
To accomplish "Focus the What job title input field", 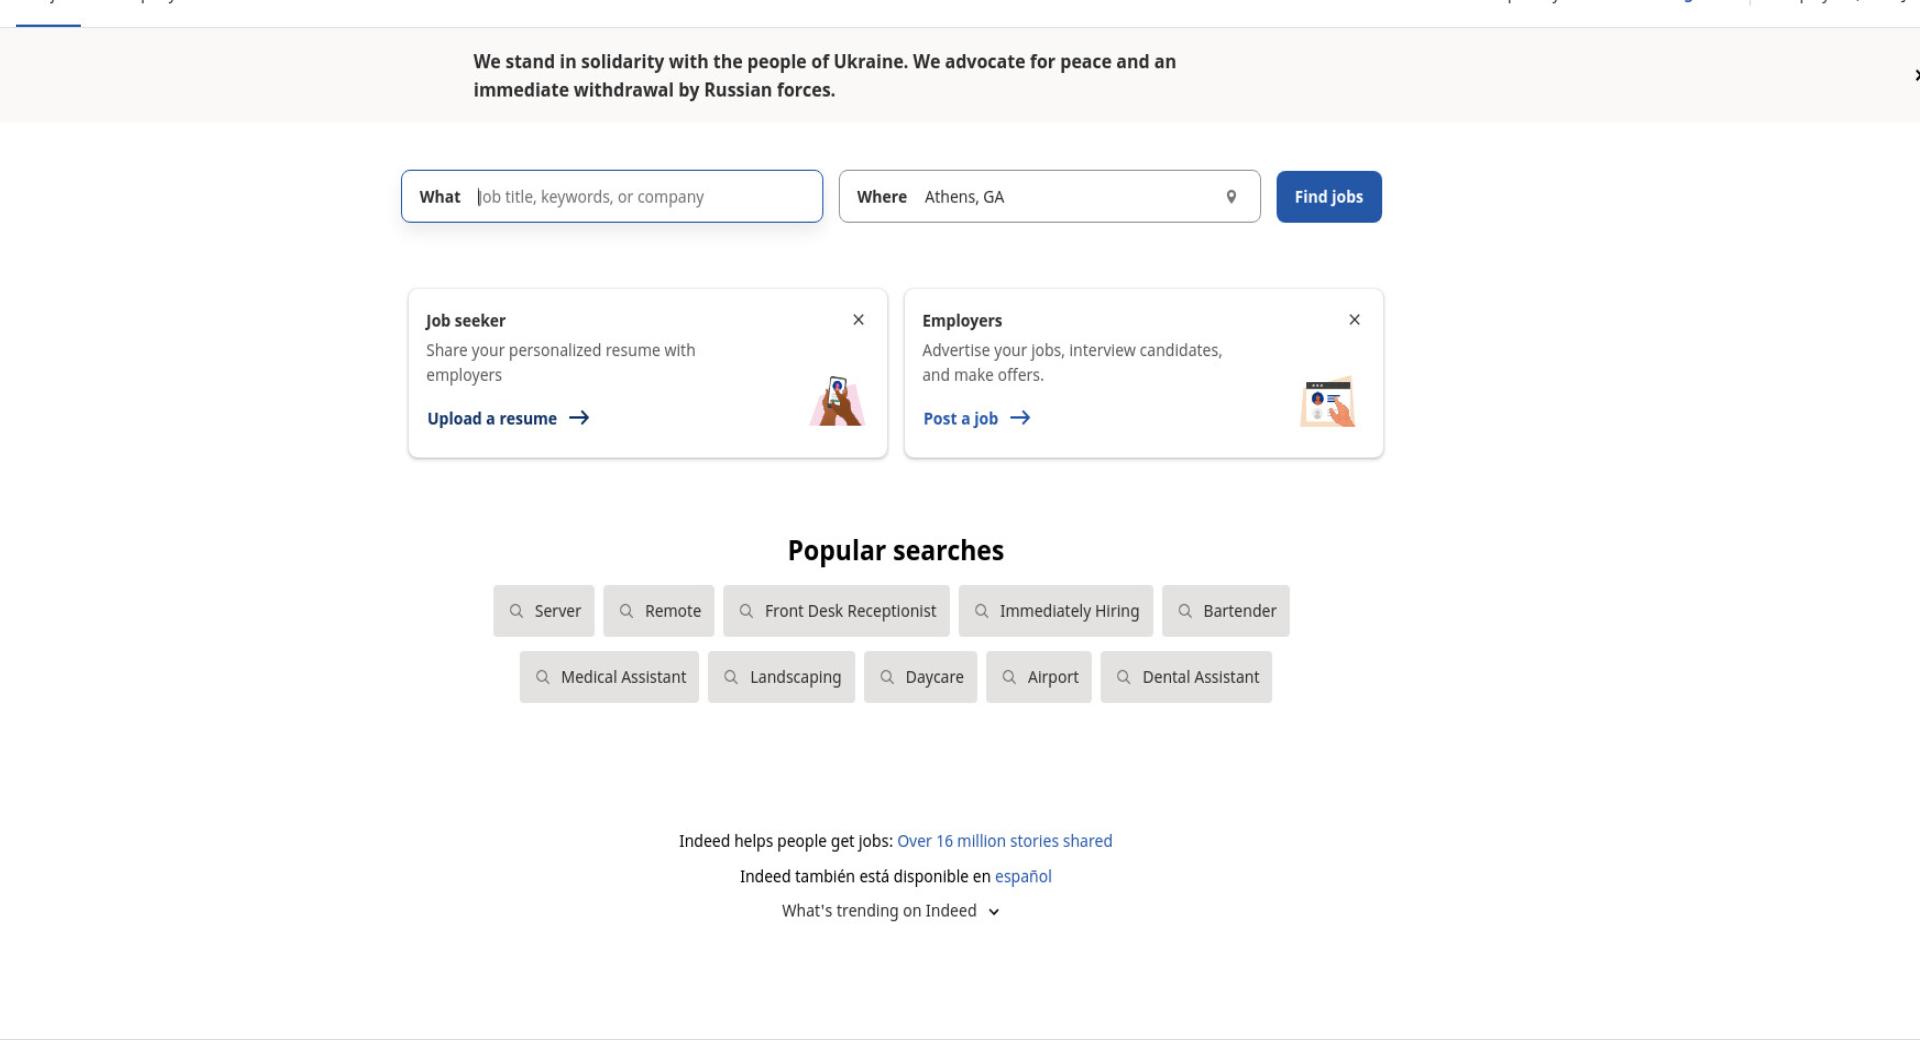I will click(x=612, y=197).
